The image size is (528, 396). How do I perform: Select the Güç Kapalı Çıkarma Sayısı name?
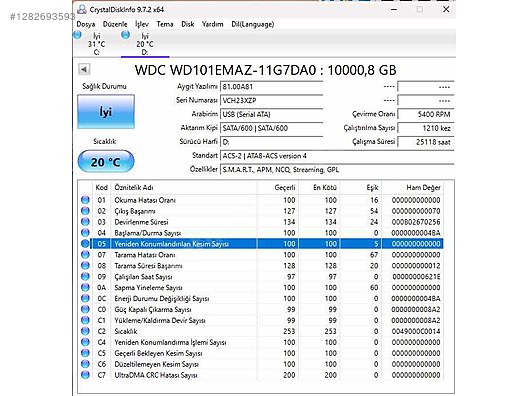point(153,309)
